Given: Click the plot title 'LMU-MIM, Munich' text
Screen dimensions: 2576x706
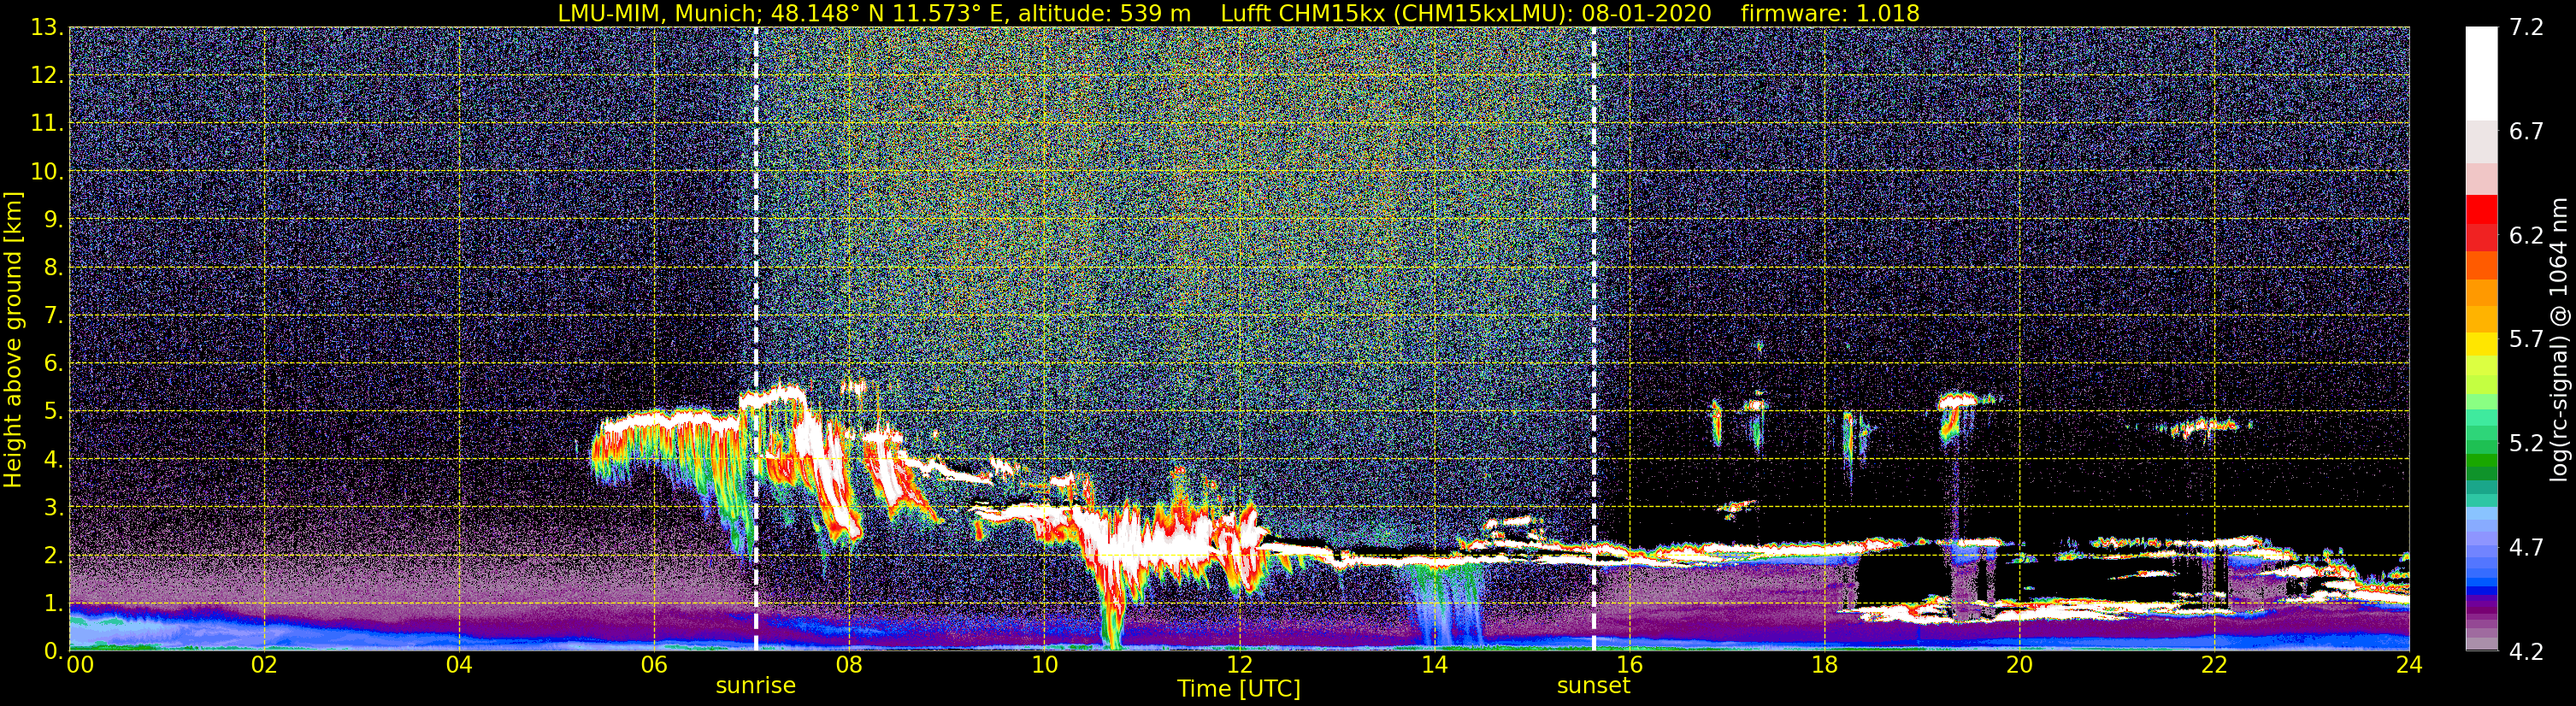Looking at the screenshot, I should (x=655, y=13).
